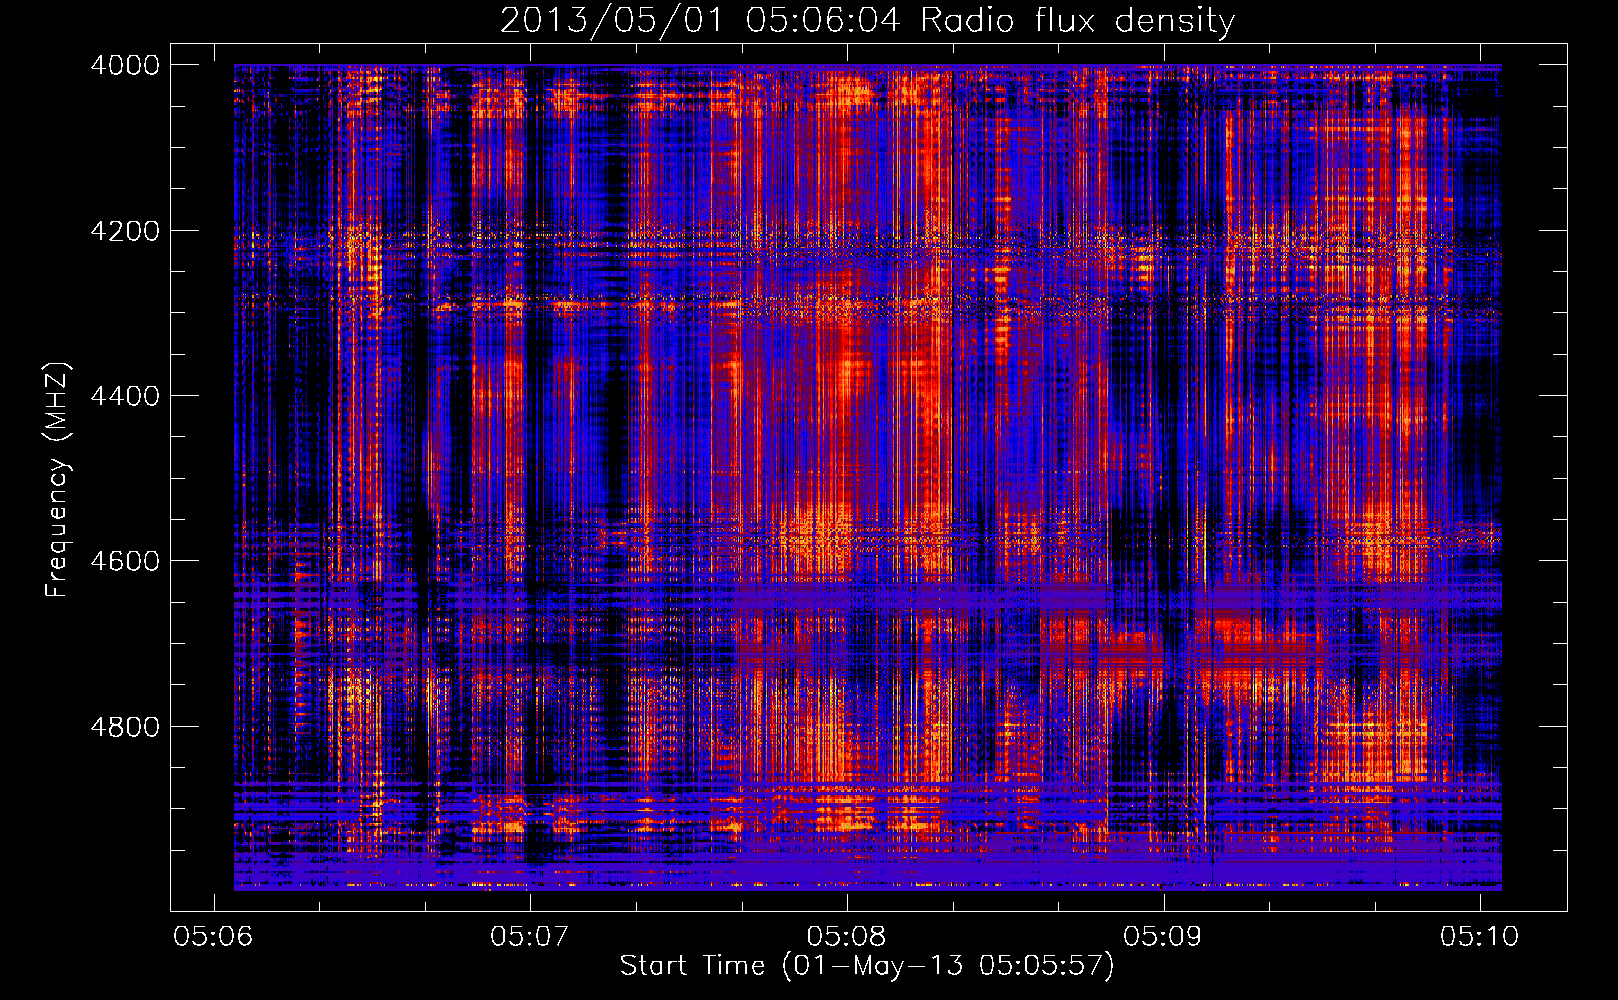Click the plot title "2013/05/01 05:06:04 Radio flux density"
The height and width of the screenshot is (1000, 1618).
click(x=867, y=21)
